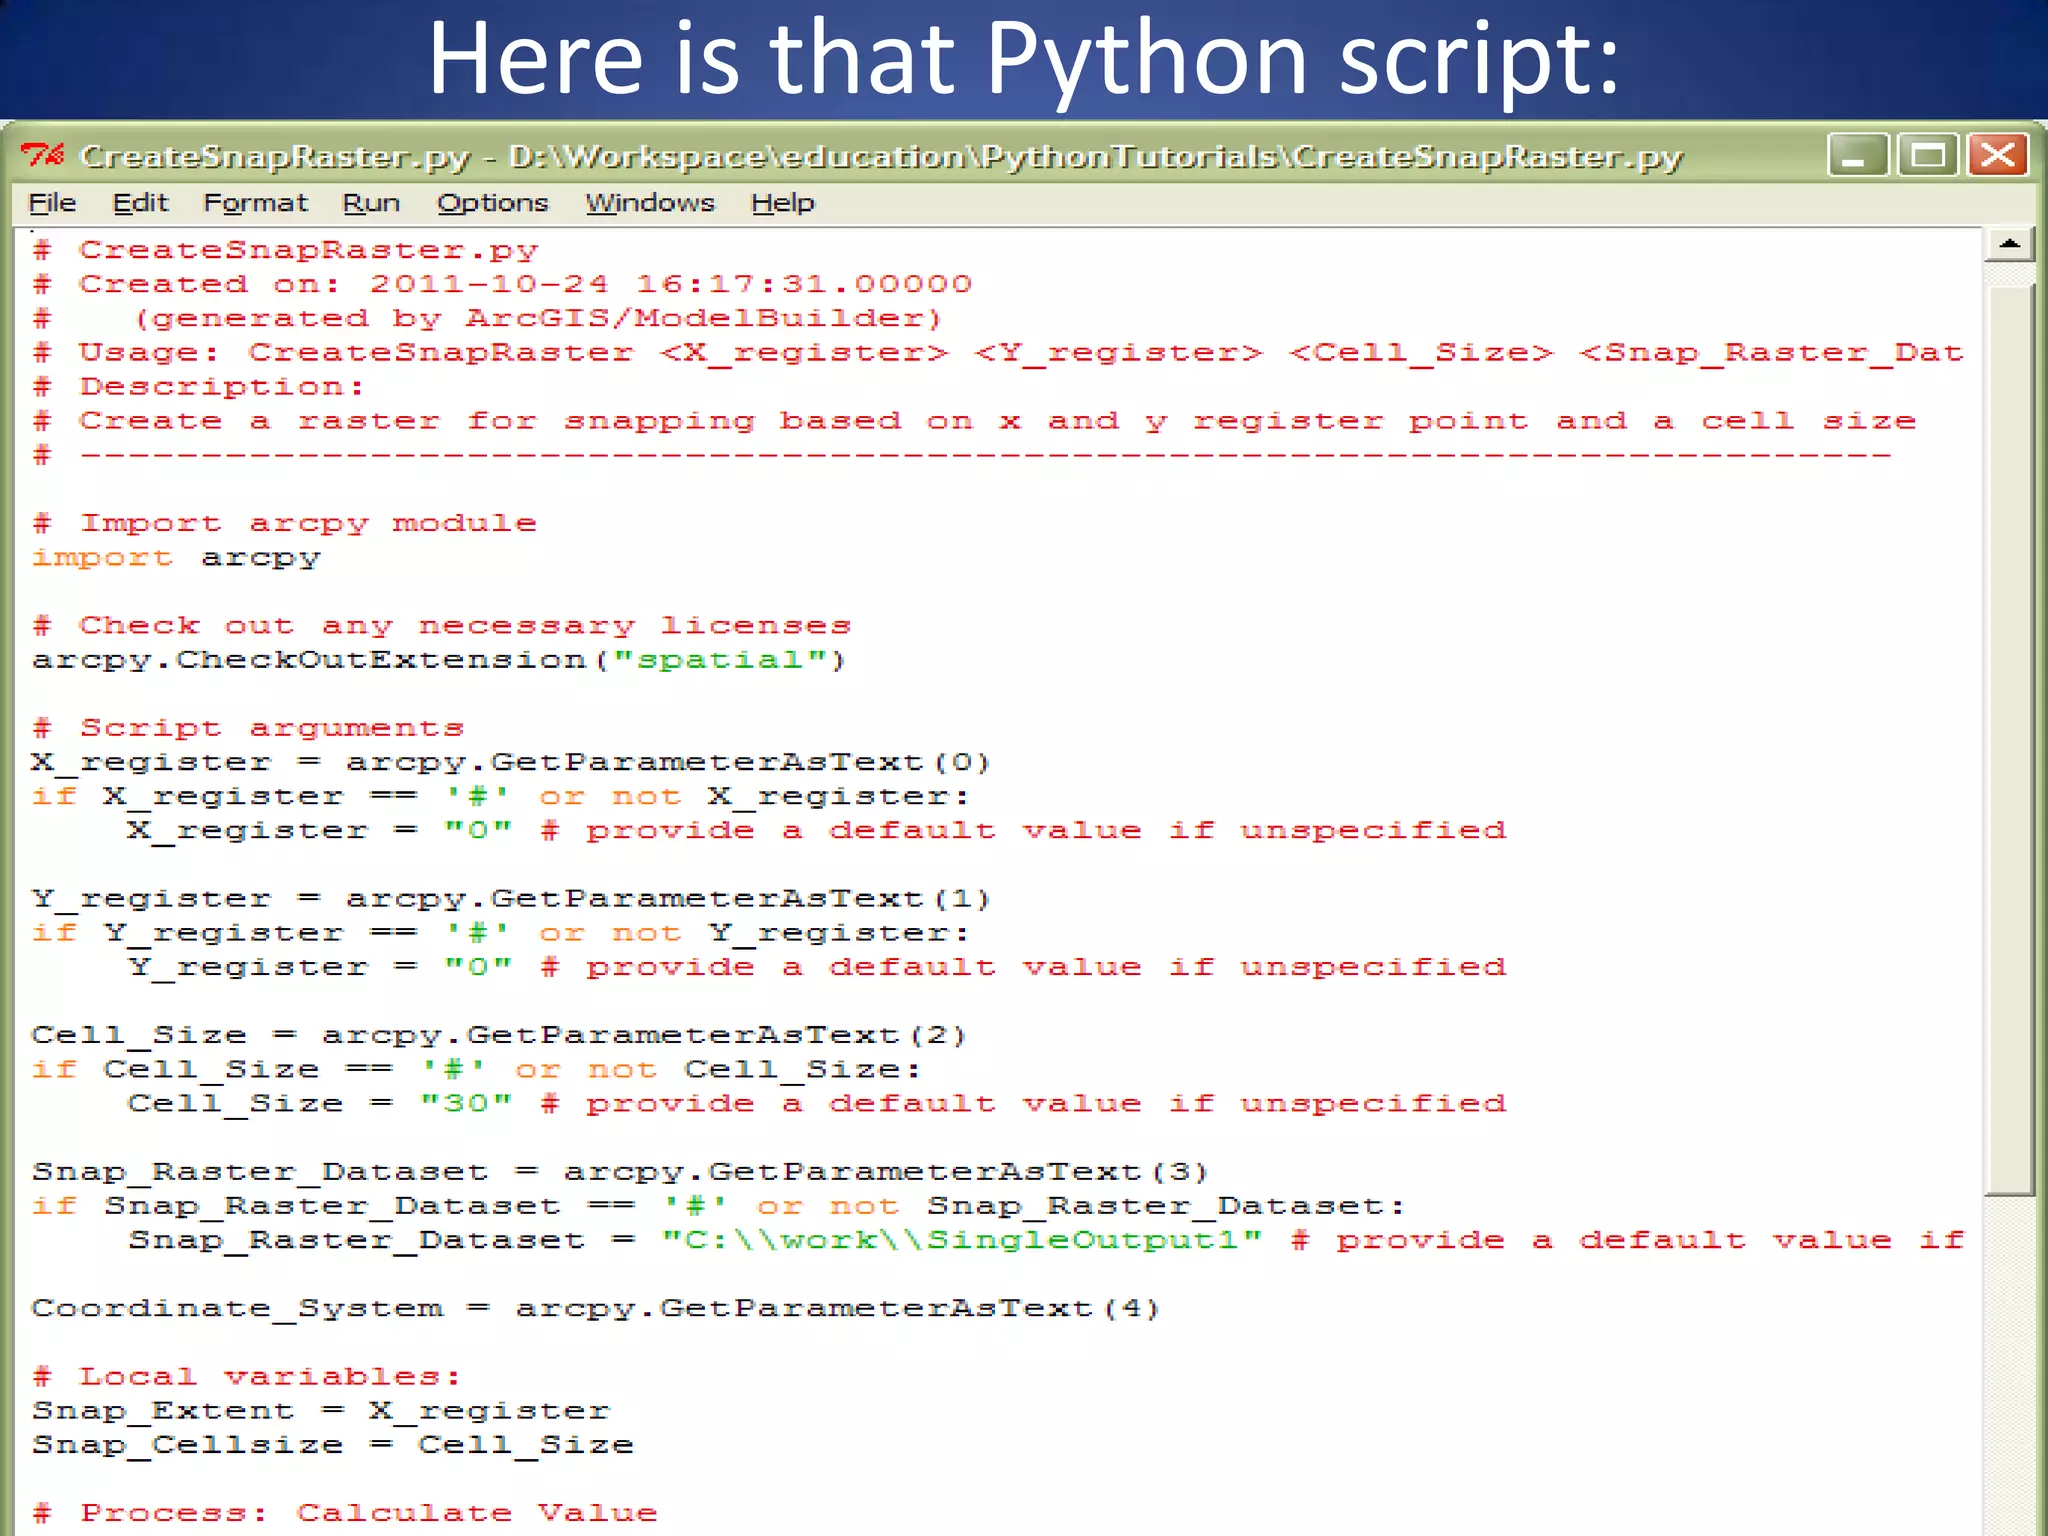Click the '# Script arguments' comment
This screenshot has height=1536, width=2048.
click(248, 728)
